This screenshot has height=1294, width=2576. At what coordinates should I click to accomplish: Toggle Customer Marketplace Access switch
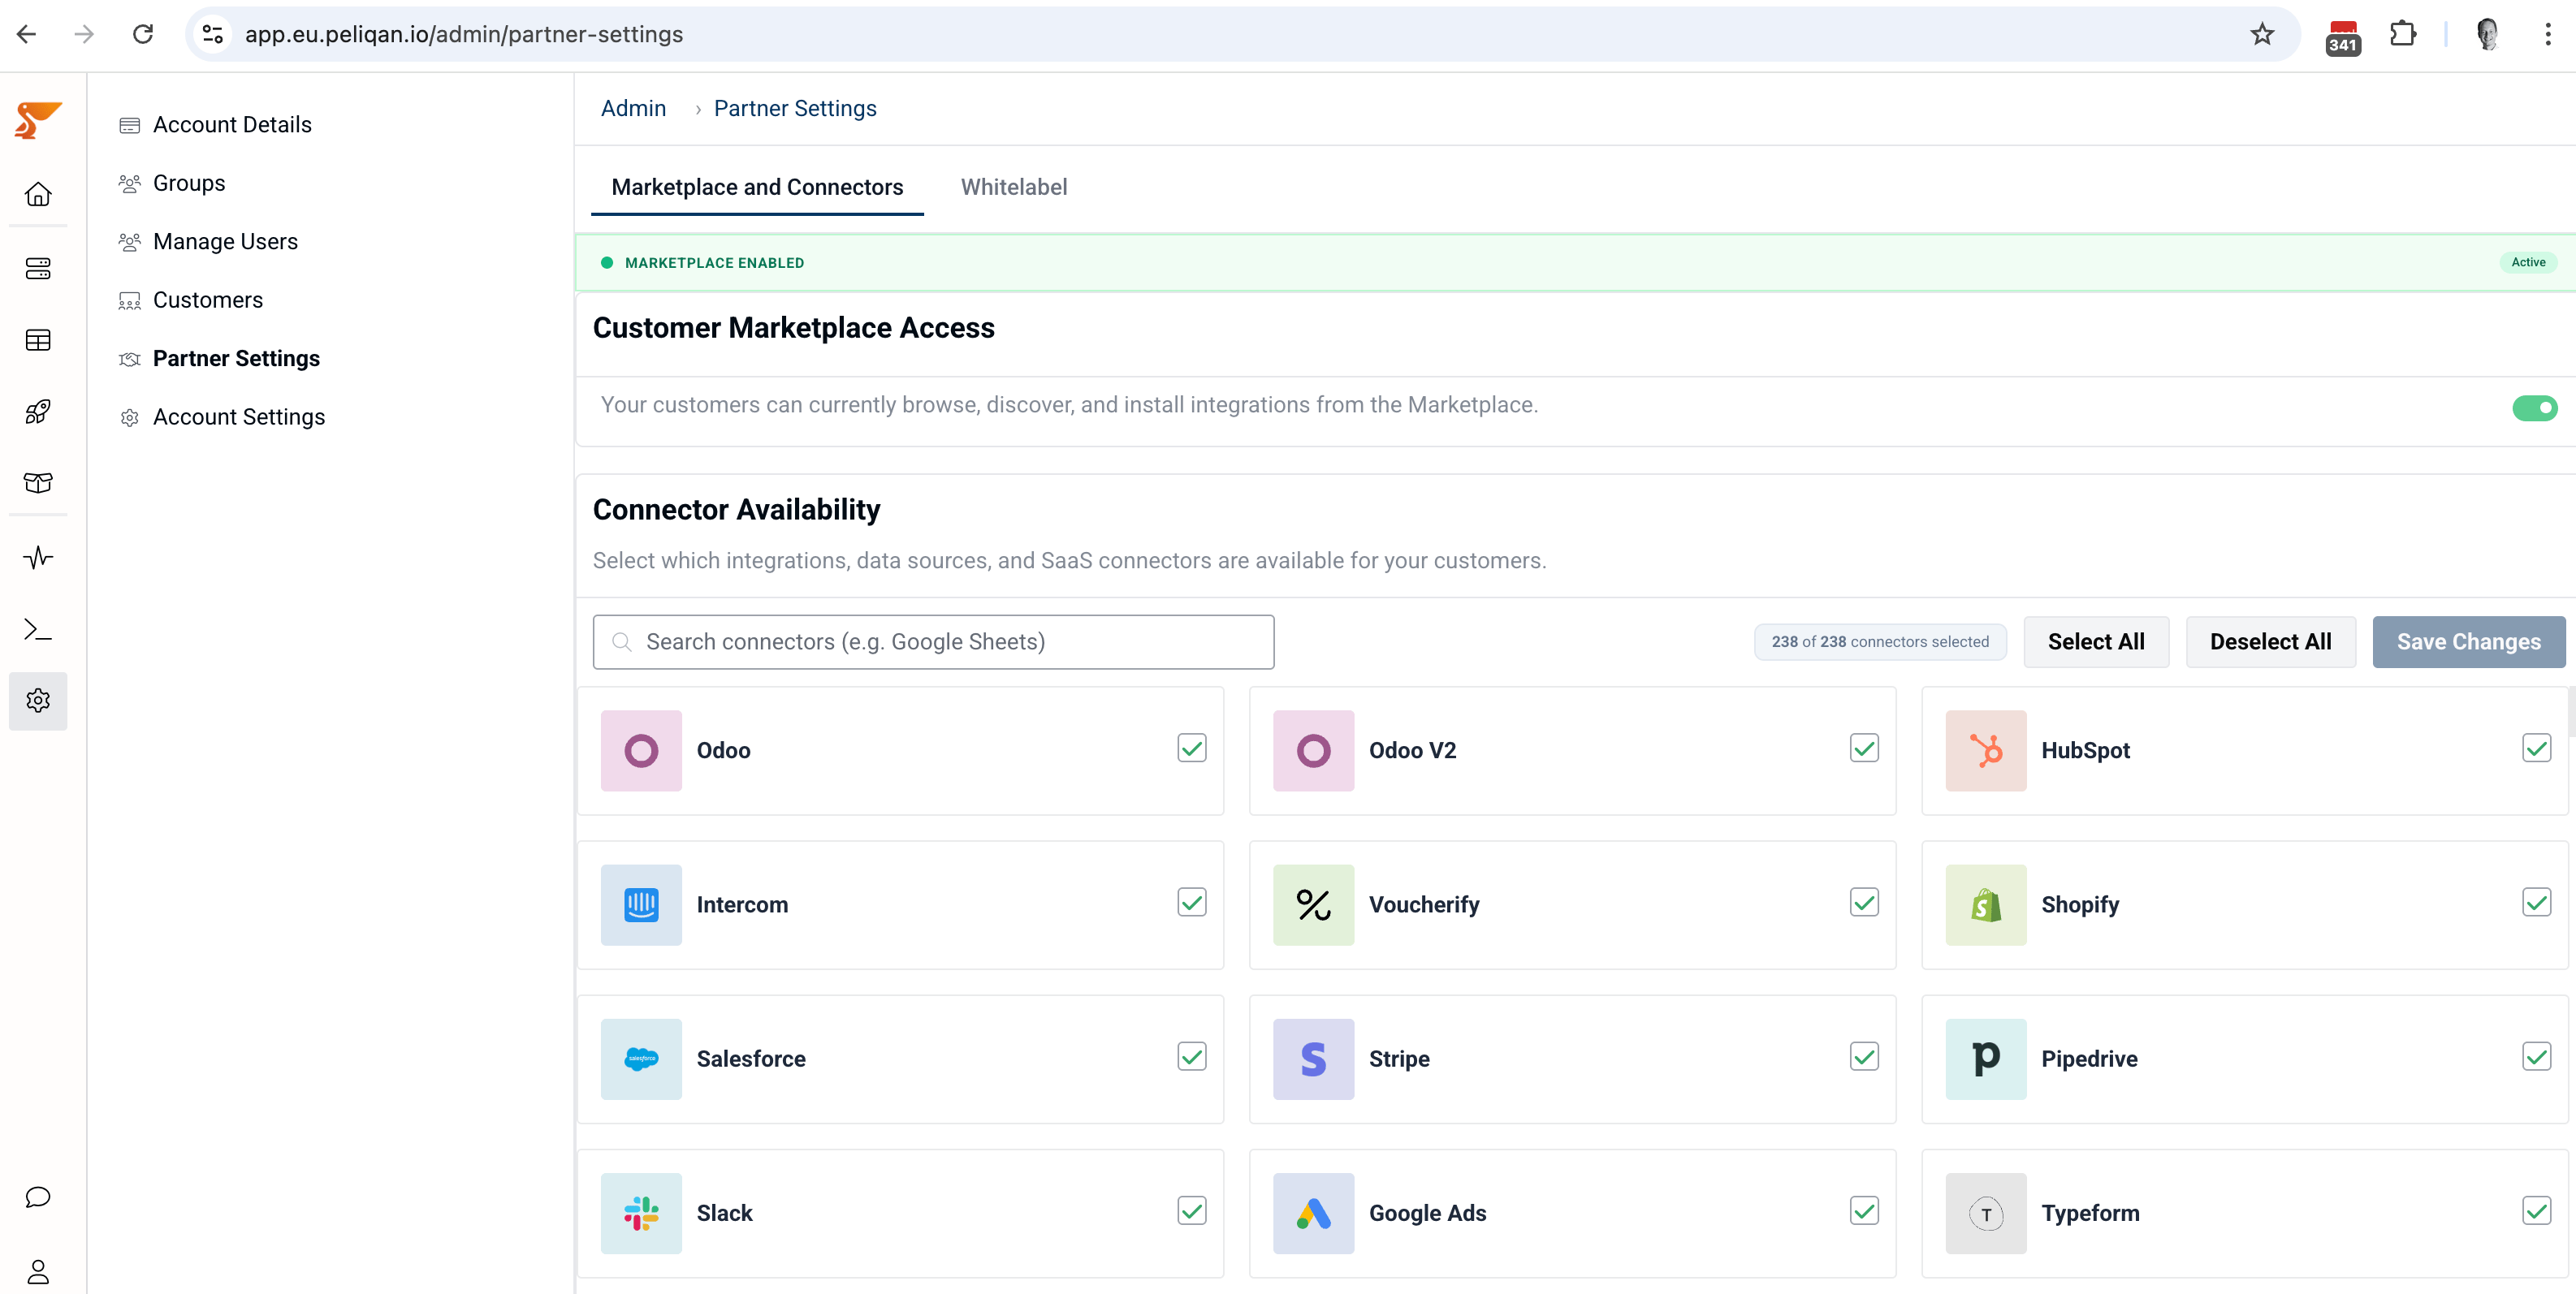[x=2534, y=408]
